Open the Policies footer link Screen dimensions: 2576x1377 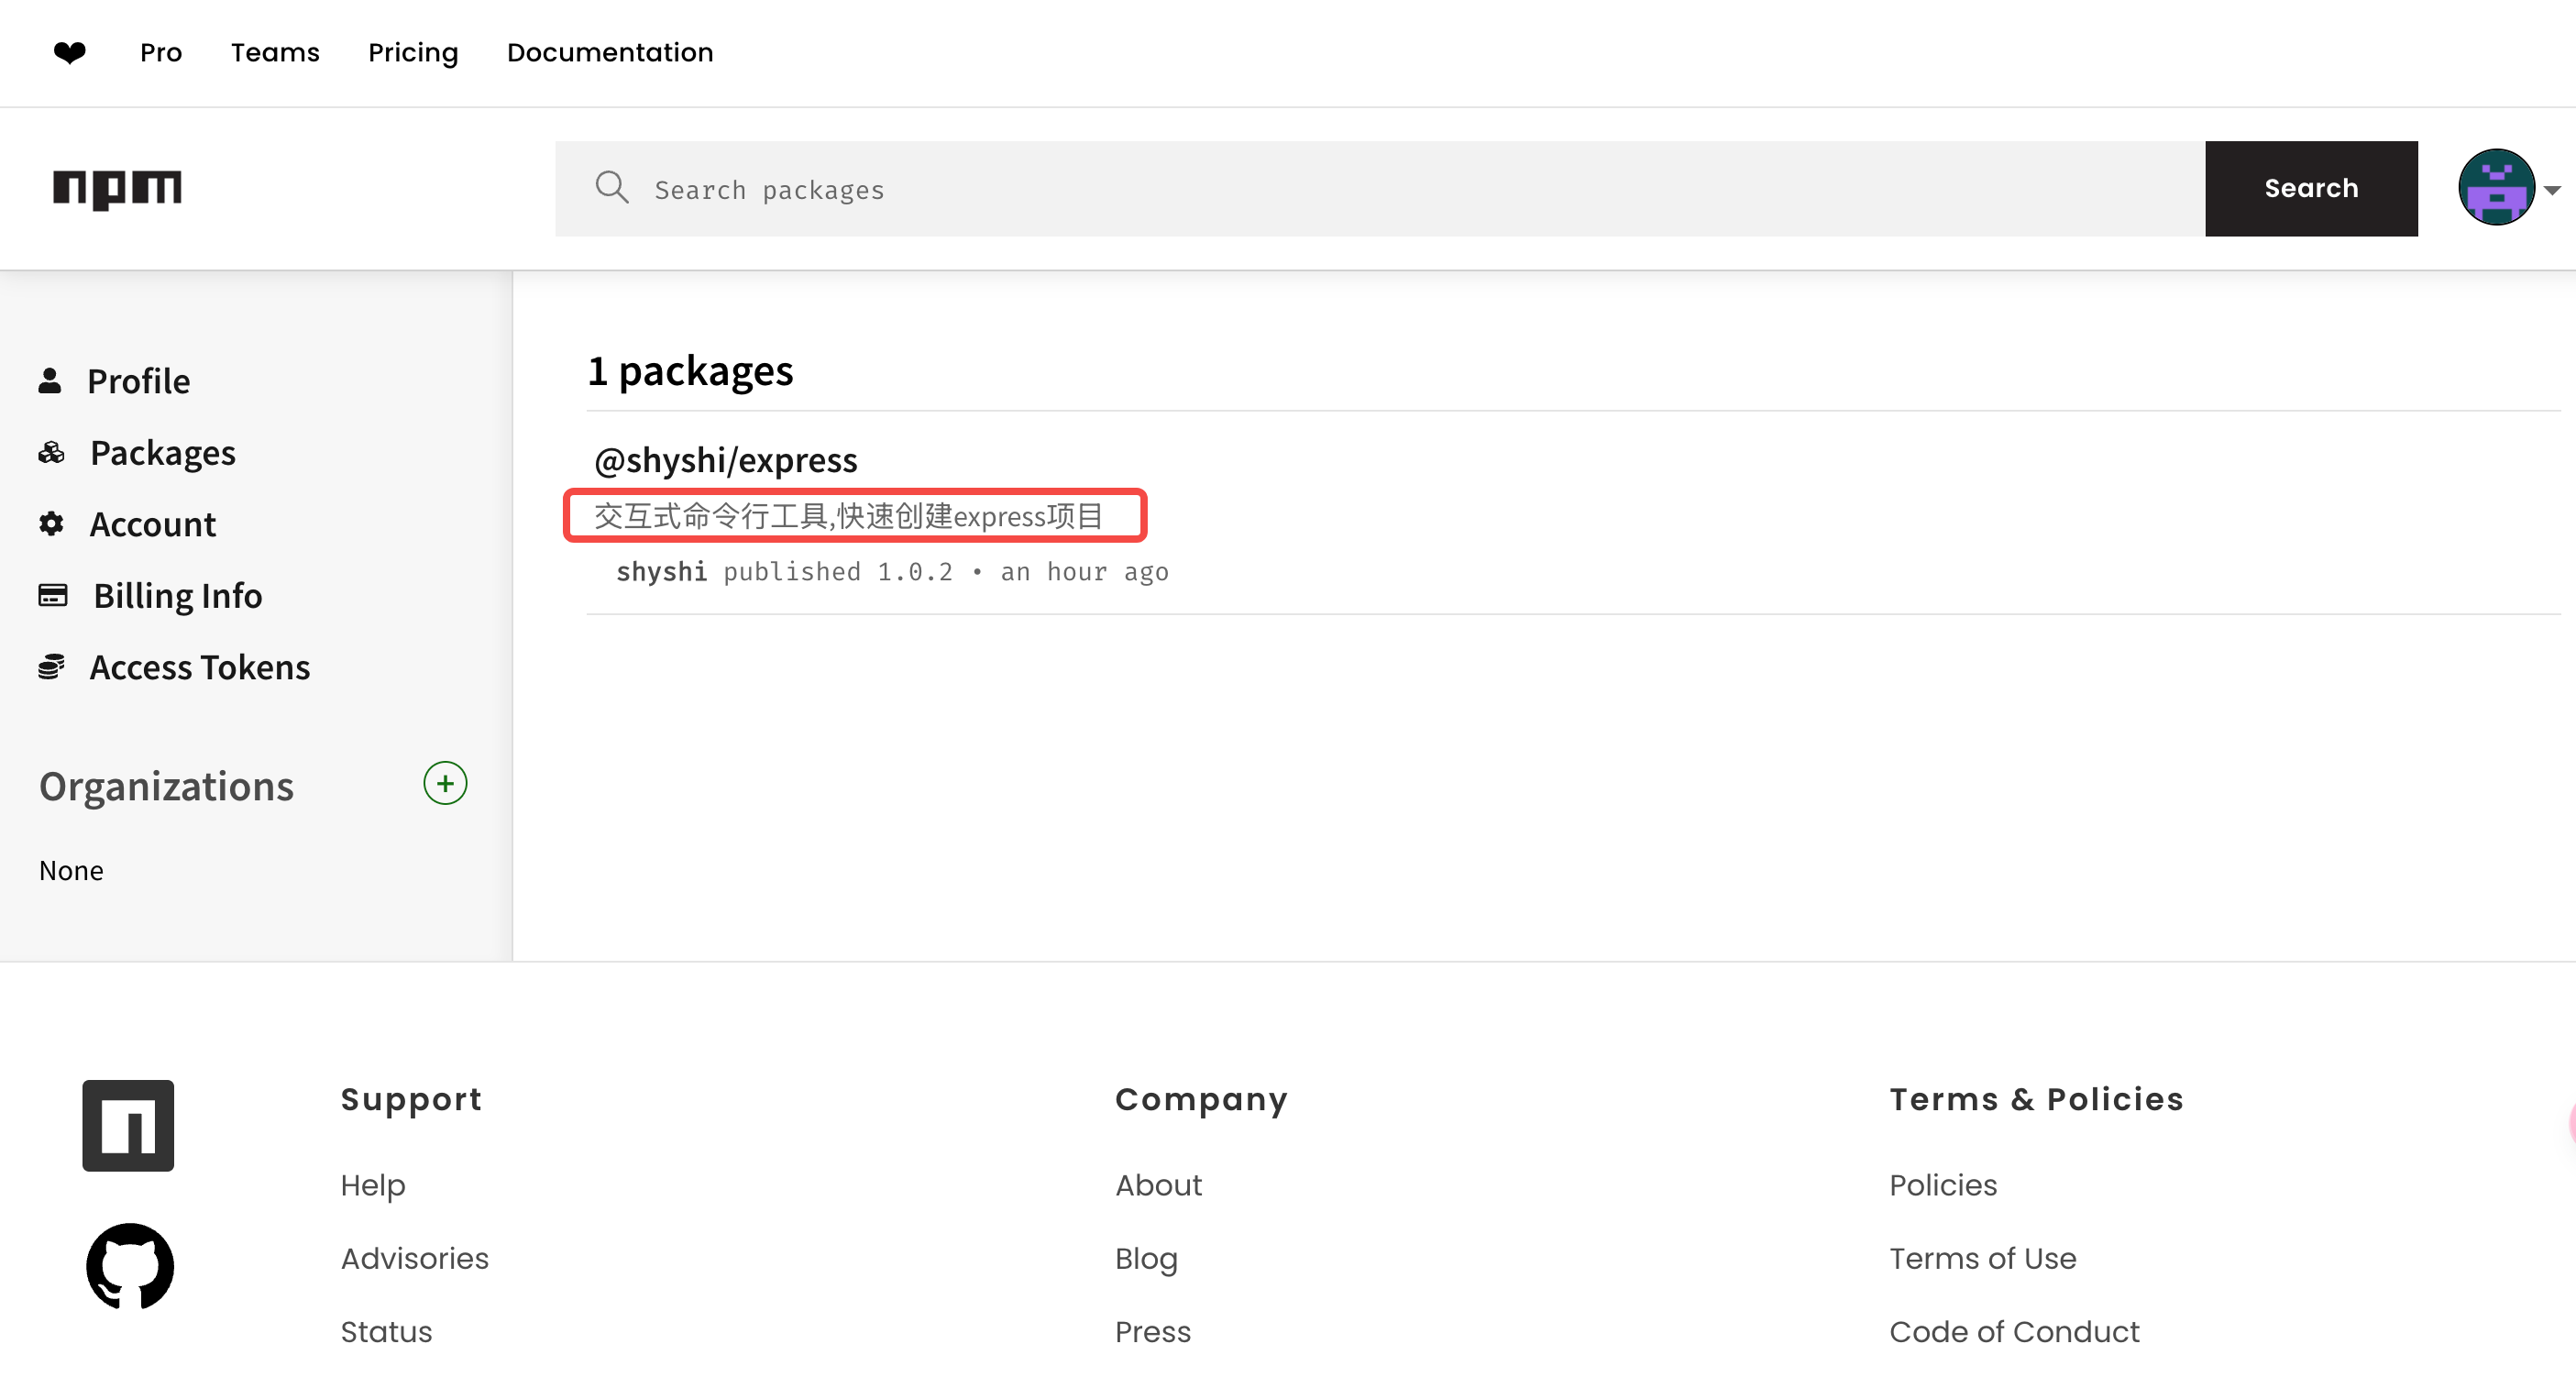pos(1943,1185)
